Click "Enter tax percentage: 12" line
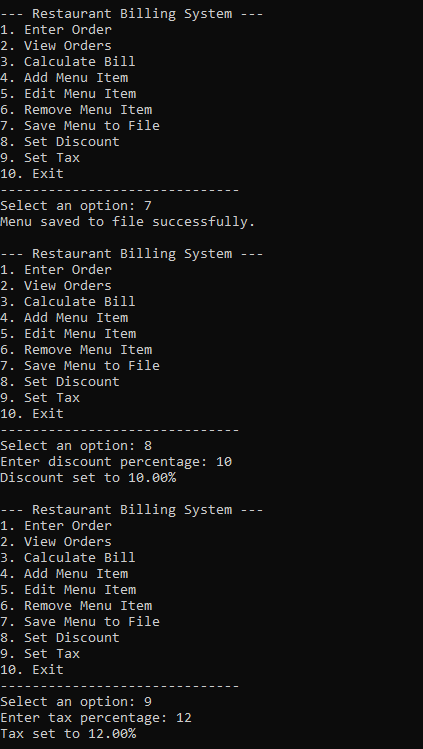Screen dimensions: 423x749 point(96,718)
